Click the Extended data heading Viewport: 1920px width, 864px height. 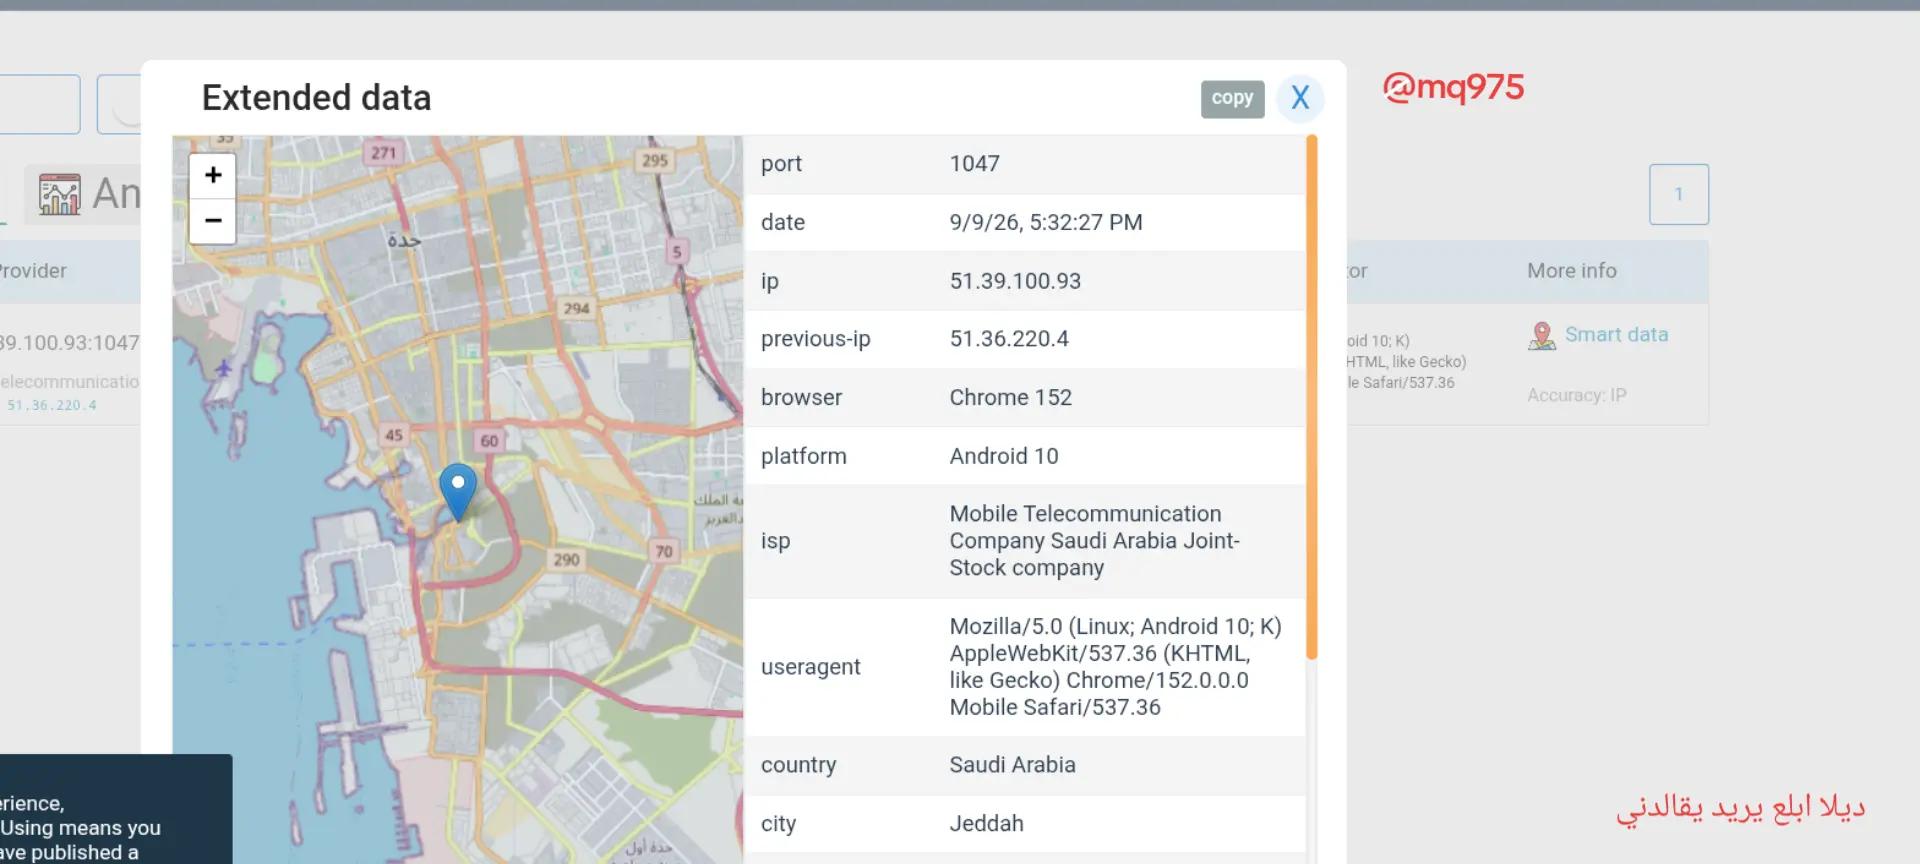click(x=317, y=98)
